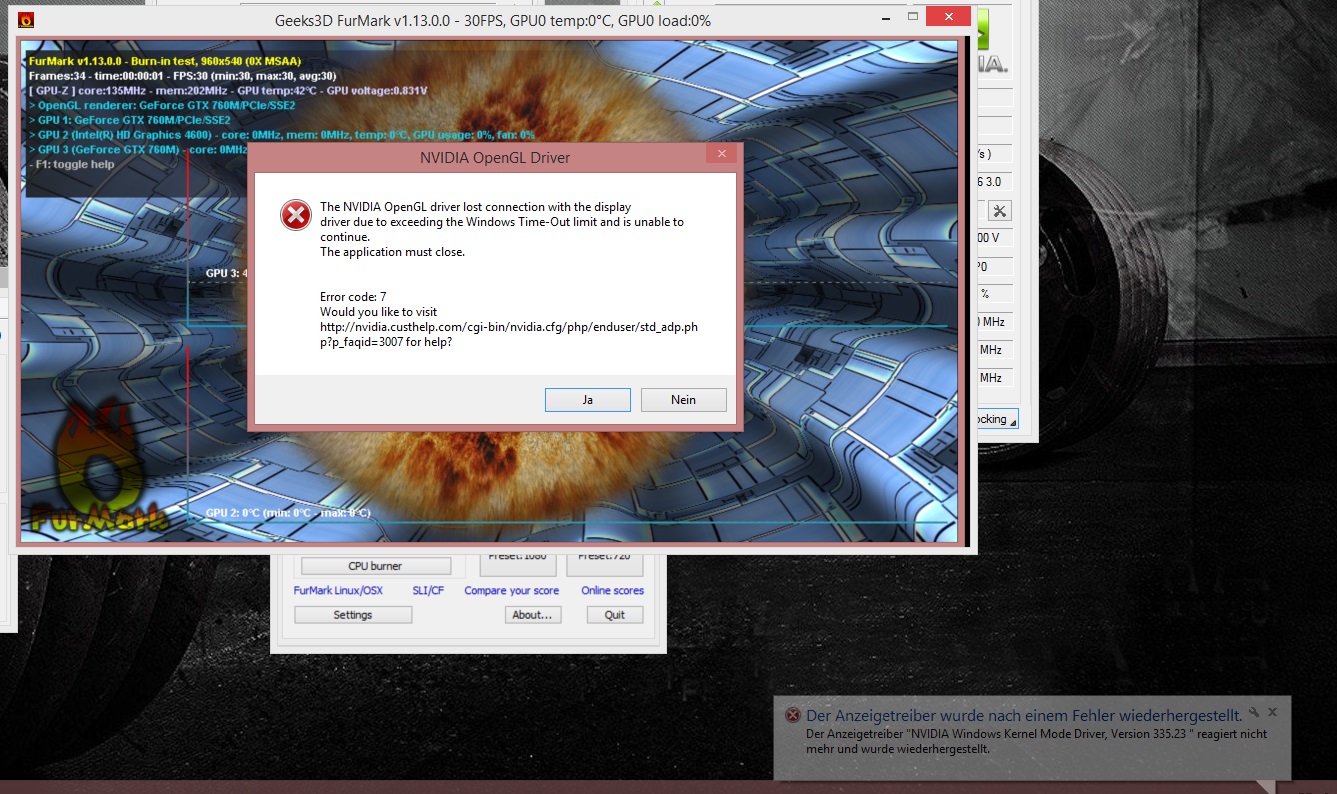Open the Compare your score link
This screenshot has height=794, width=1337.
tap(512, 590)
